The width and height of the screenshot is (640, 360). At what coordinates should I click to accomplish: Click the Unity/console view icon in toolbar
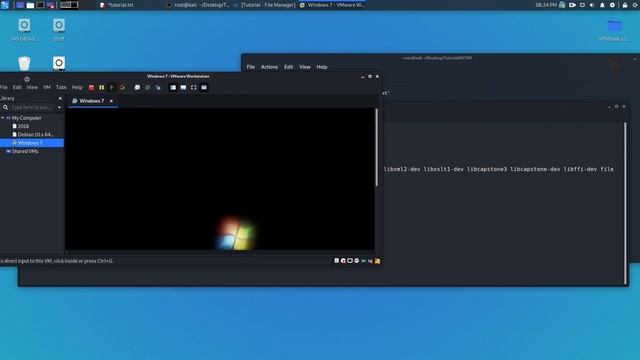[x=204, y=87]
